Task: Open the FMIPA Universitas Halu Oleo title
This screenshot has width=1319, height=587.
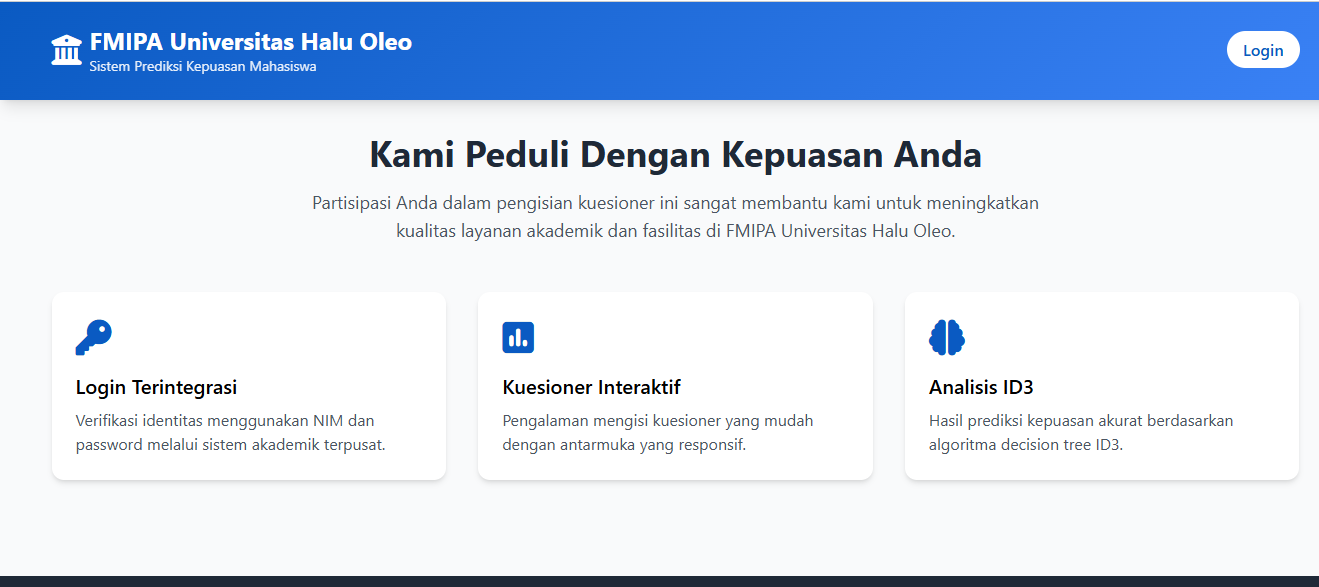Action: tap(250, 42)
